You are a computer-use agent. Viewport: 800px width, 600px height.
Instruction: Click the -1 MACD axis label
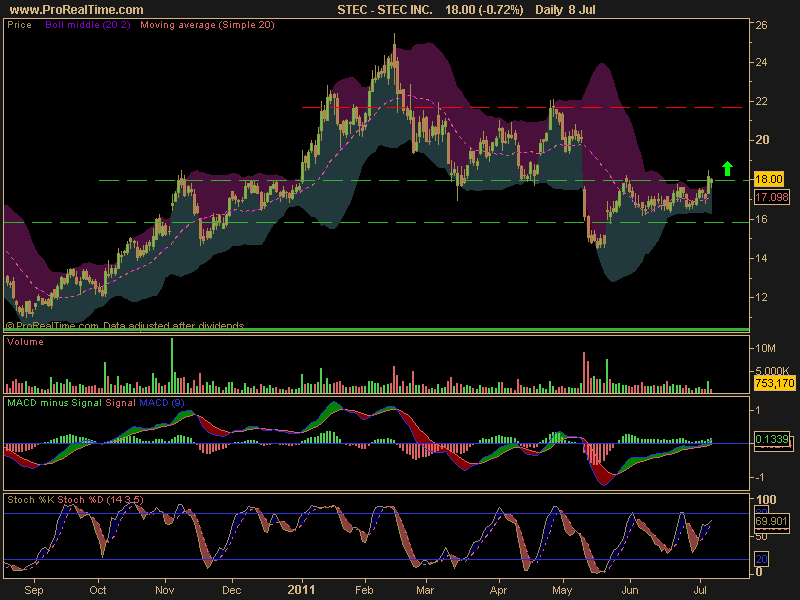(760, 478)
